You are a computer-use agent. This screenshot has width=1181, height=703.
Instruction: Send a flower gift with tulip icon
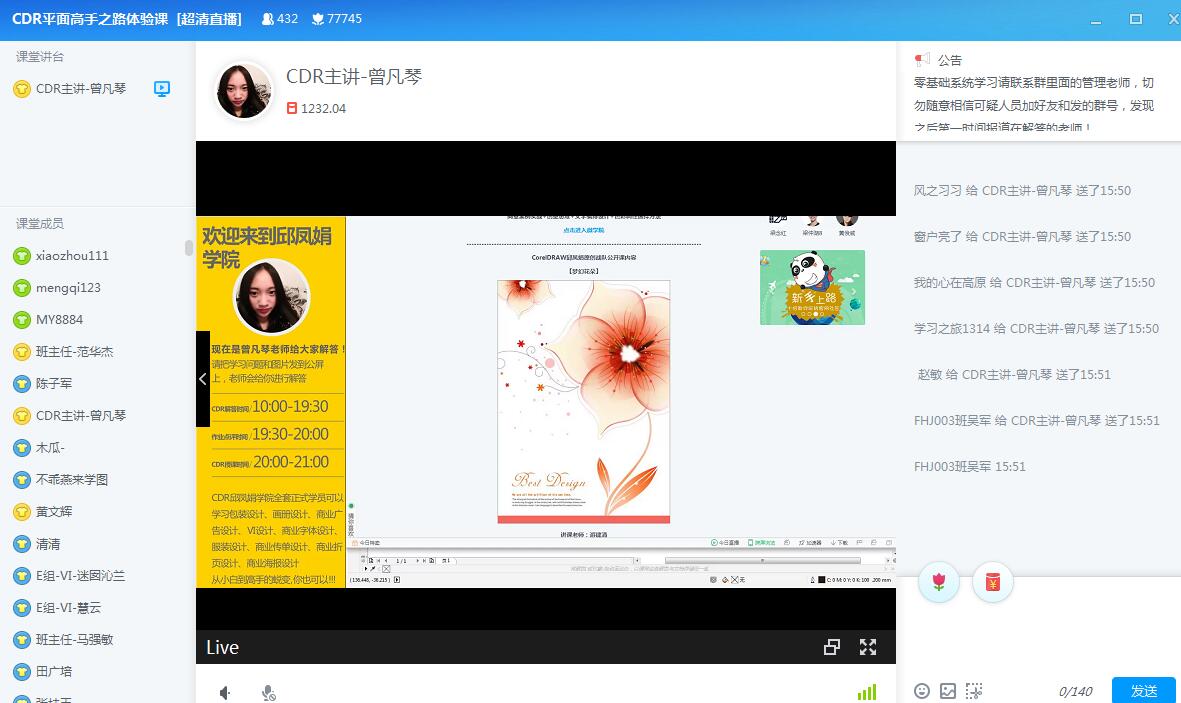click(938, 582)
